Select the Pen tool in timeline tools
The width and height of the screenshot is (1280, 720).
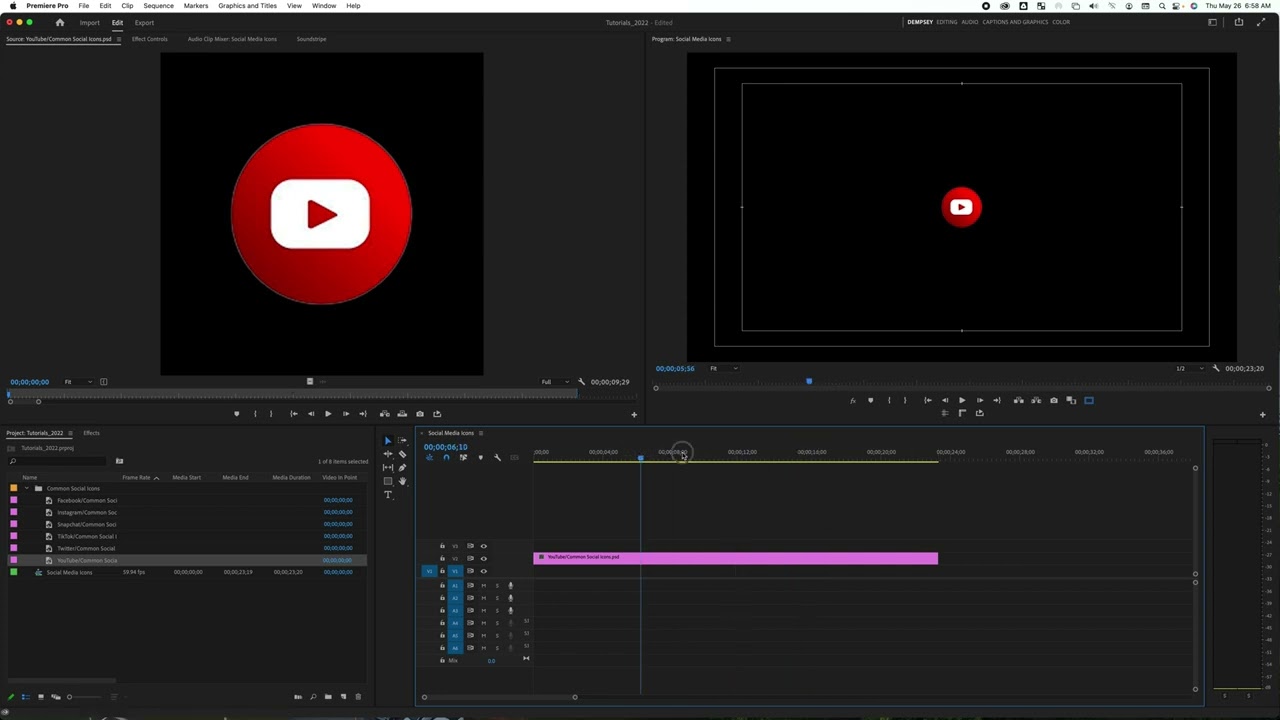[x=402, y=467]
